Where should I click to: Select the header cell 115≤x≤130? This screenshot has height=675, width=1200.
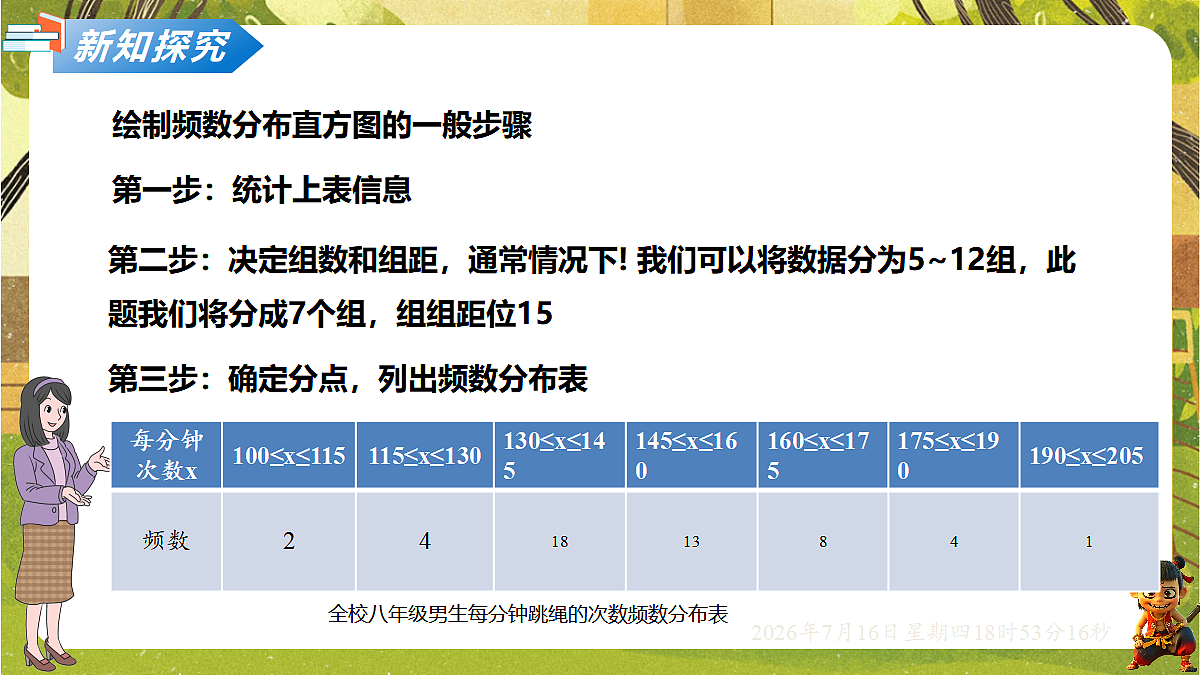point(425,455)
